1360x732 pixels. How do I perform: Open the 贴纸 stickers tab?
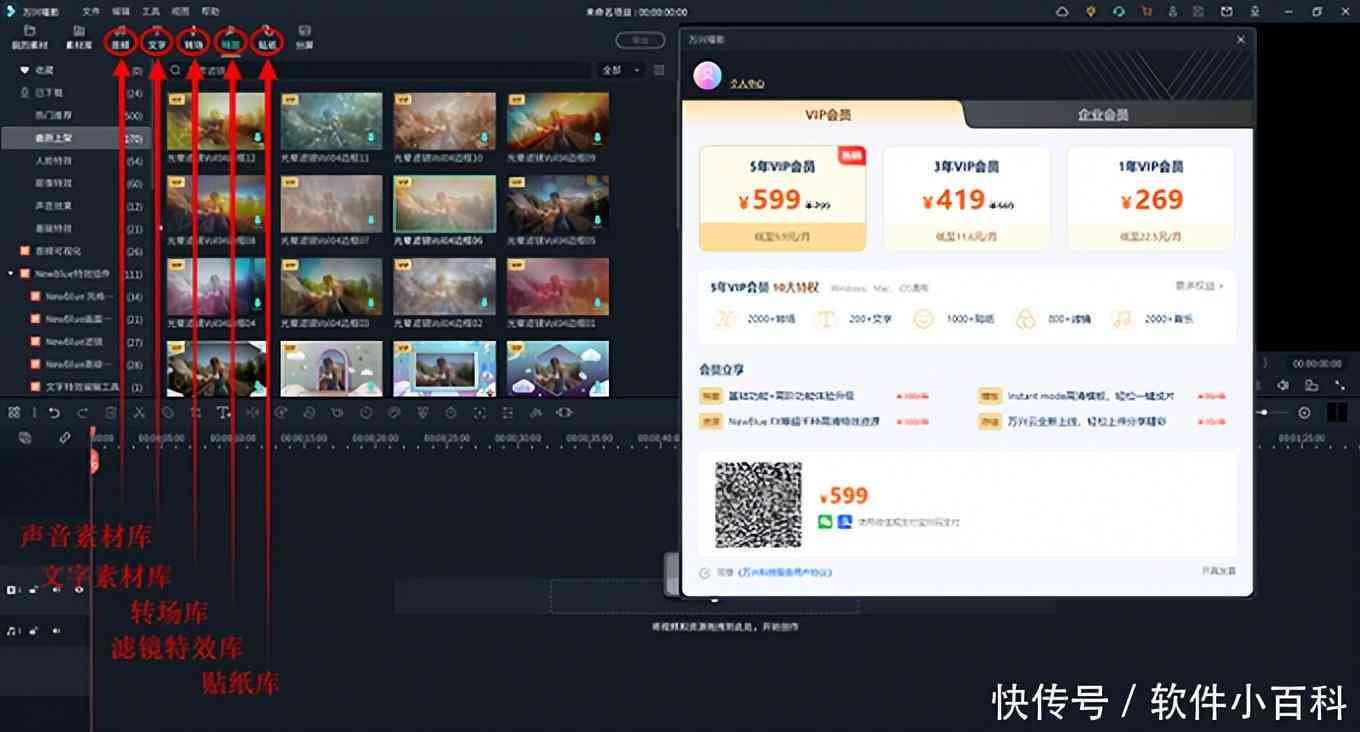coord(267,38)
